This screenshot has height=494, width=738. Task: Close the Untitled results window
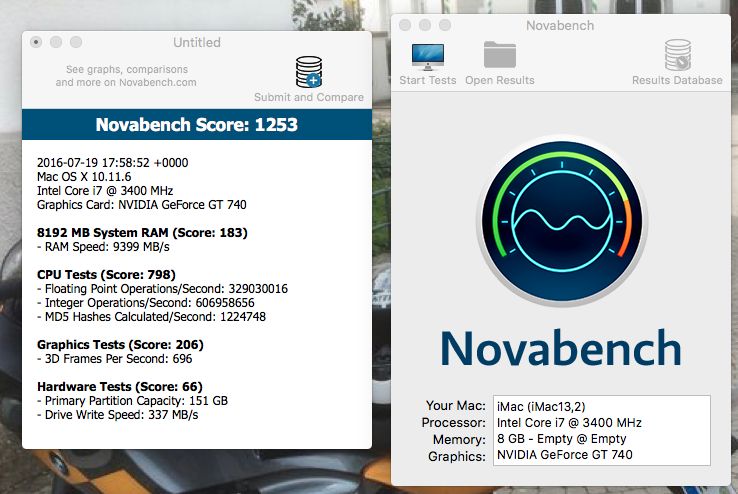[36, 42]
